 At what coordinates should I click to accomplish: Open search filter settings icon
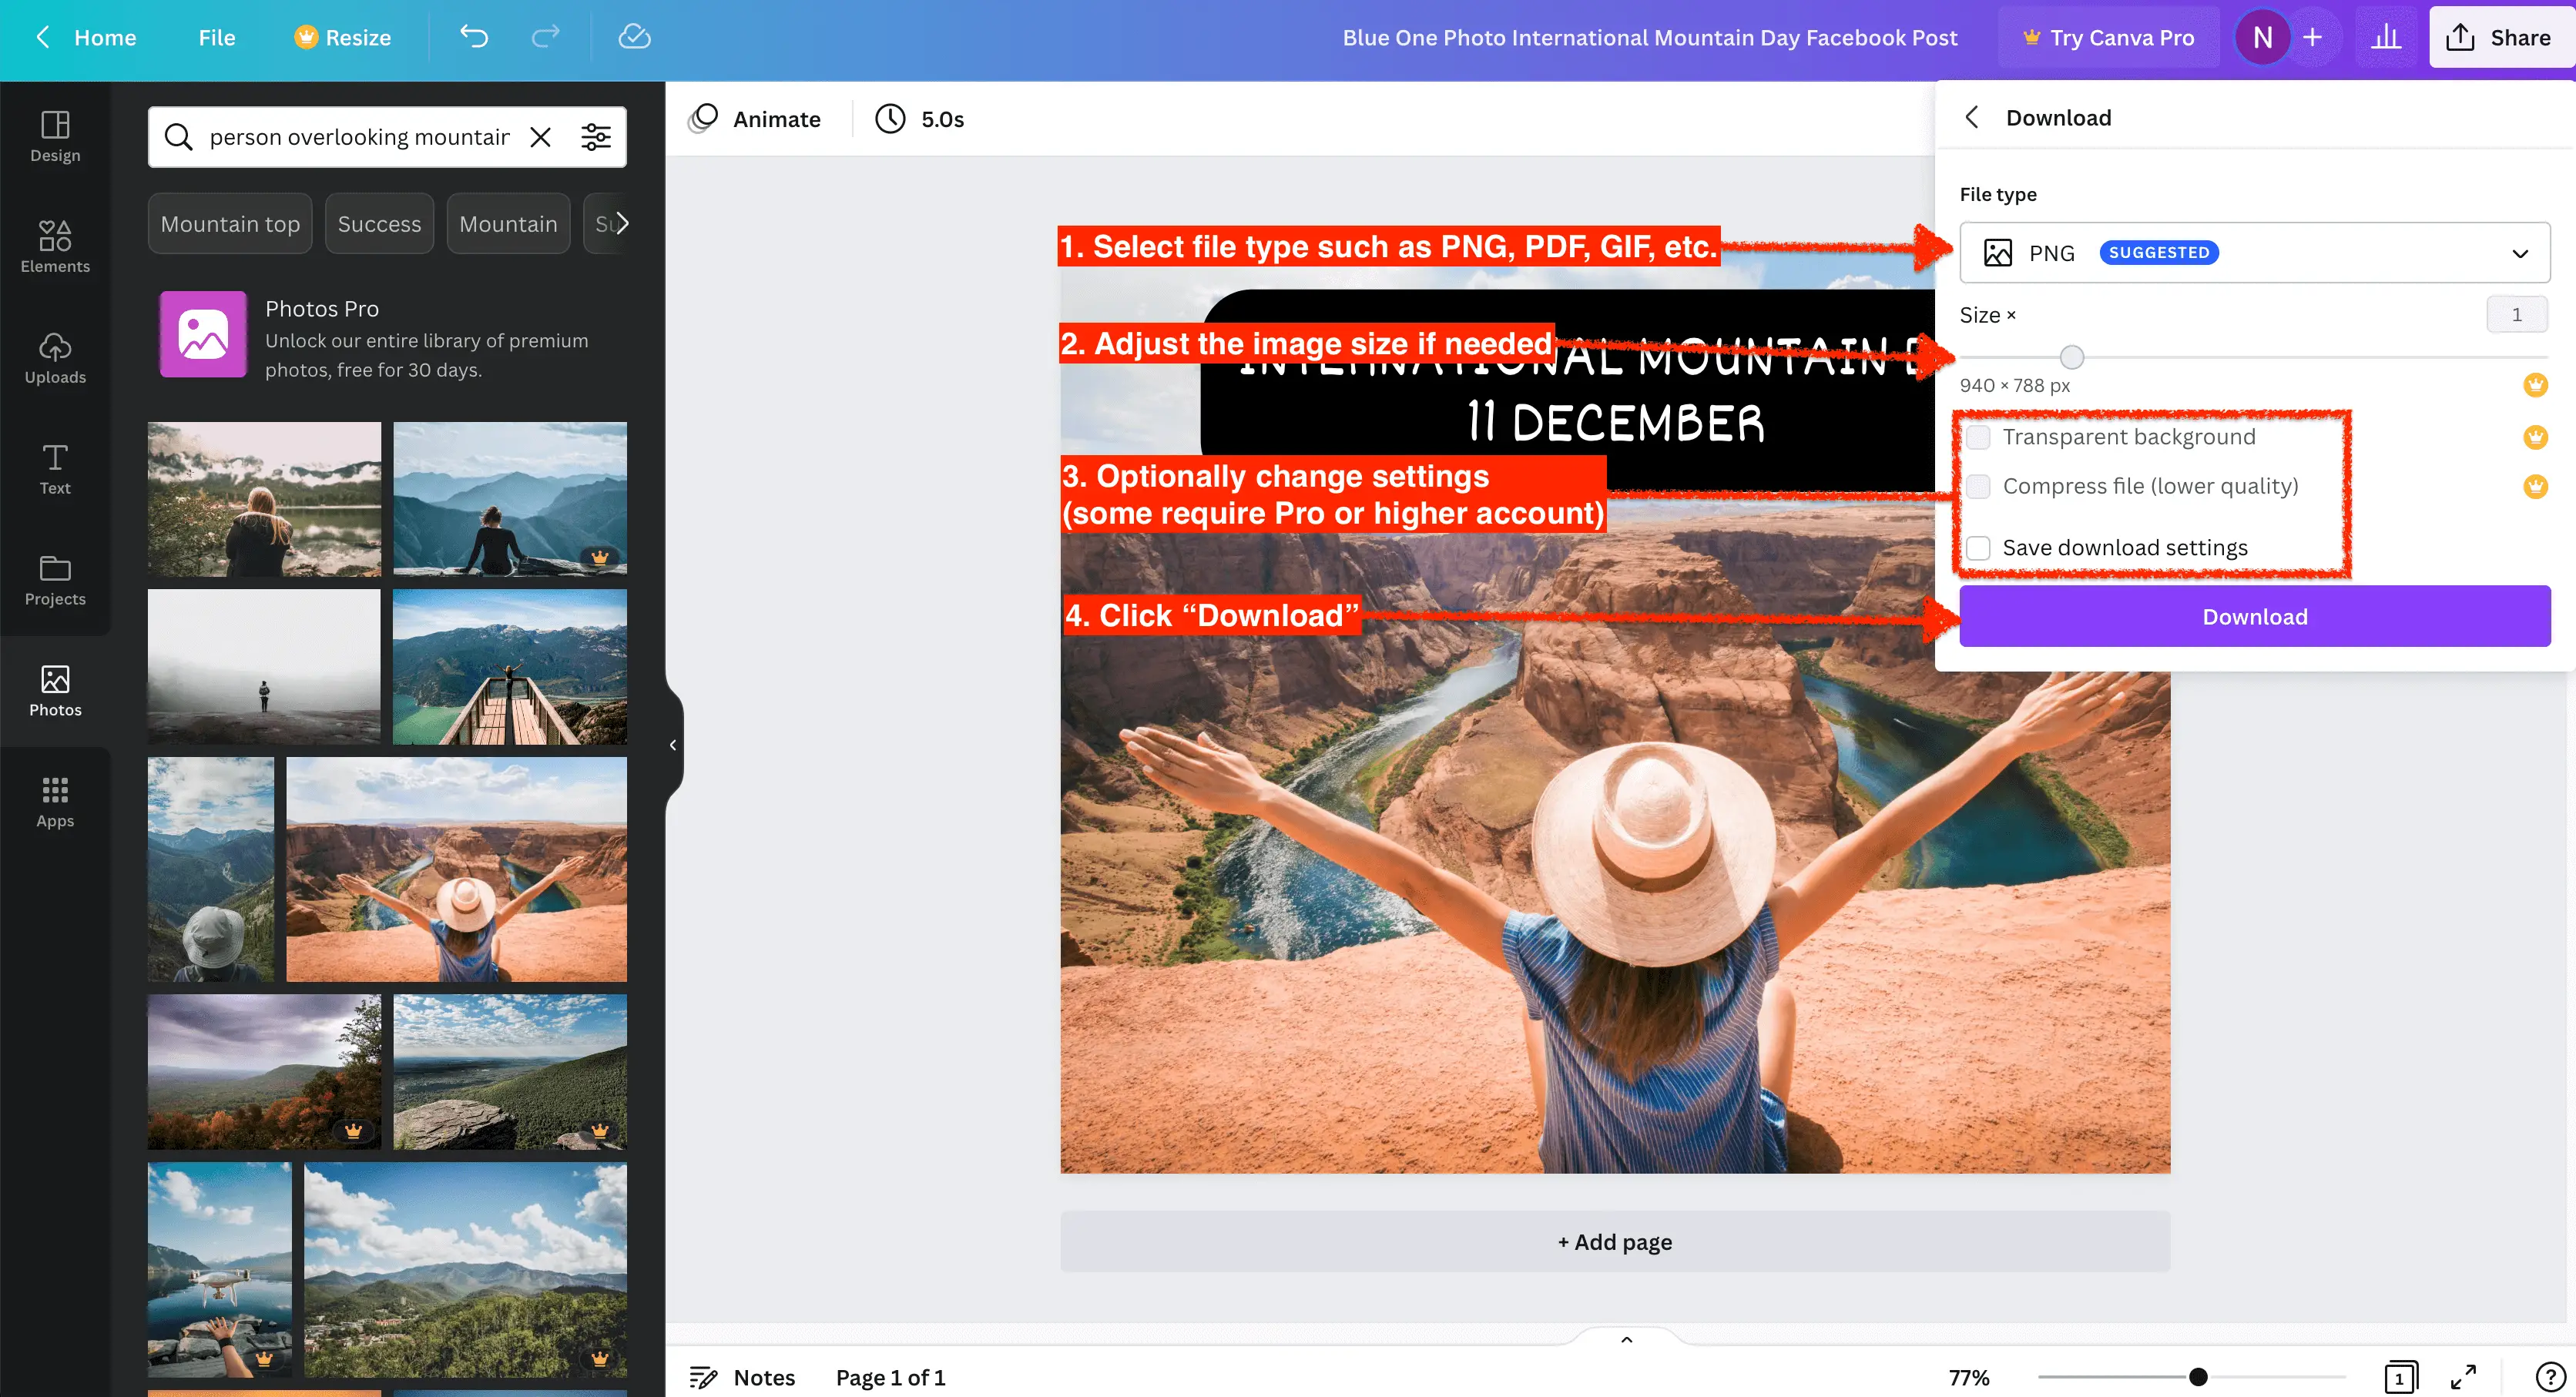tap(596, 137)
